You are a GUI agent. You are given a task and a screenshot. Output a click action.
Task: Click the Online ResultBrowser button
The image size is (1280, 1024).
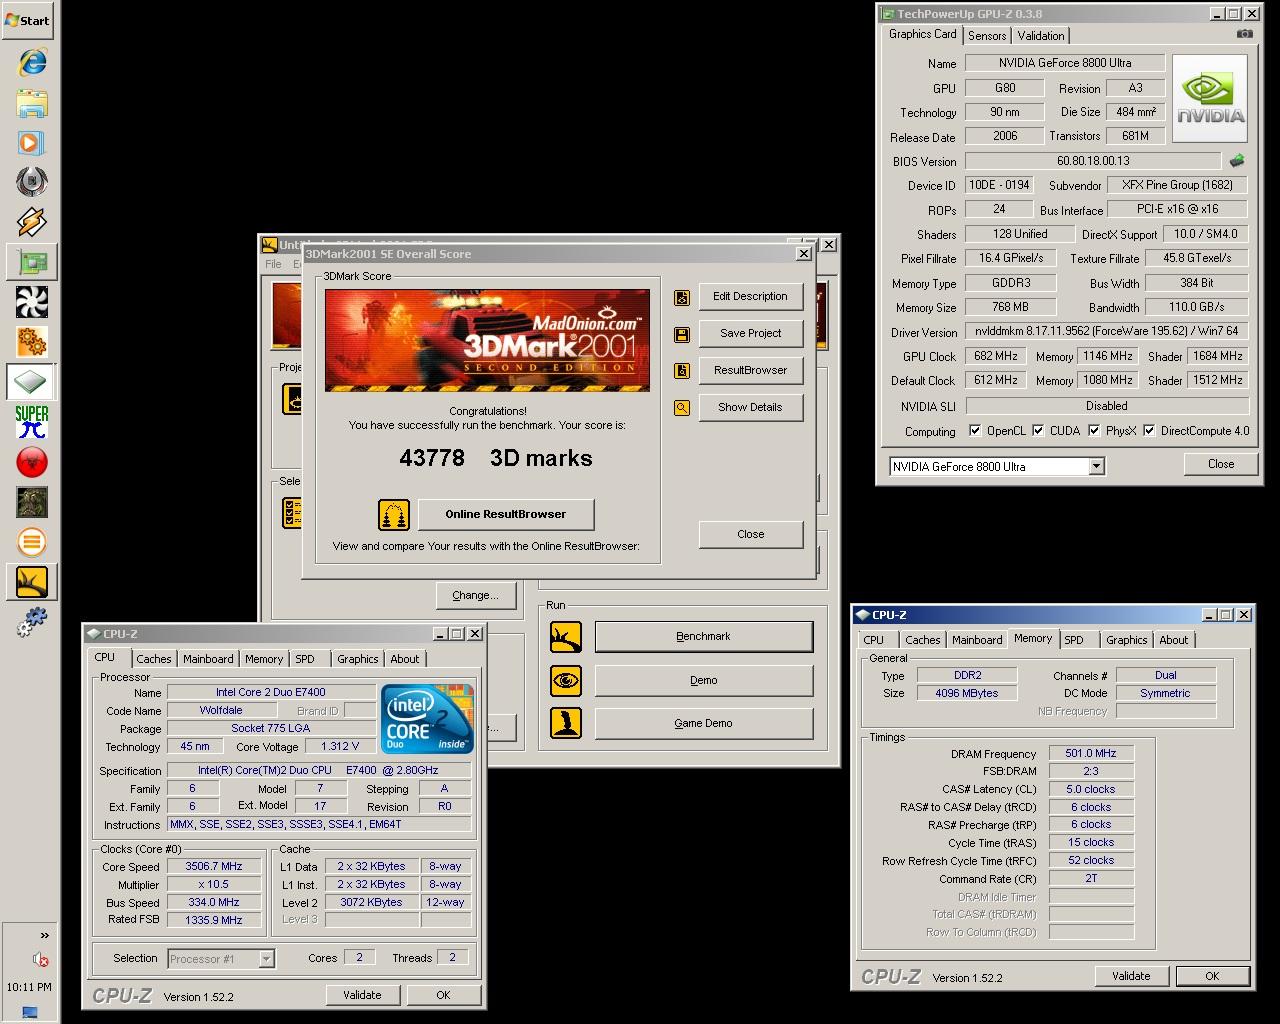coord(506,515)
